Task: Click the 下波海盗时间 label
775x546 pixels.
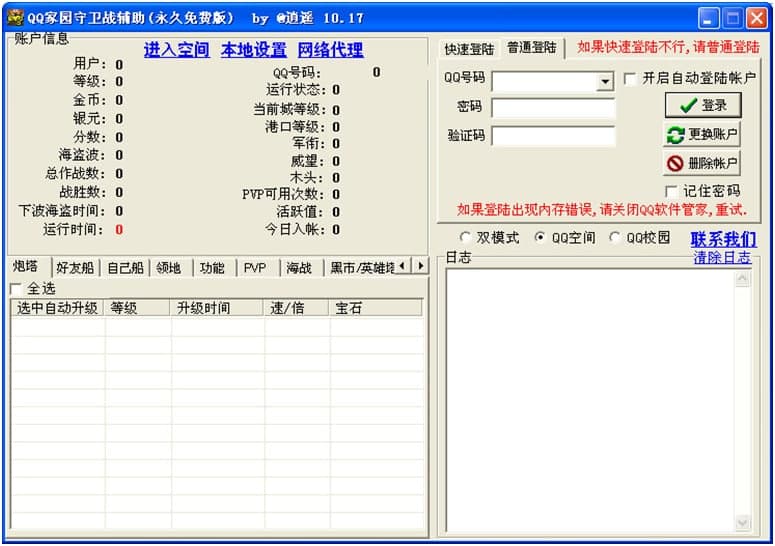Action: click(x=62, y=211)
